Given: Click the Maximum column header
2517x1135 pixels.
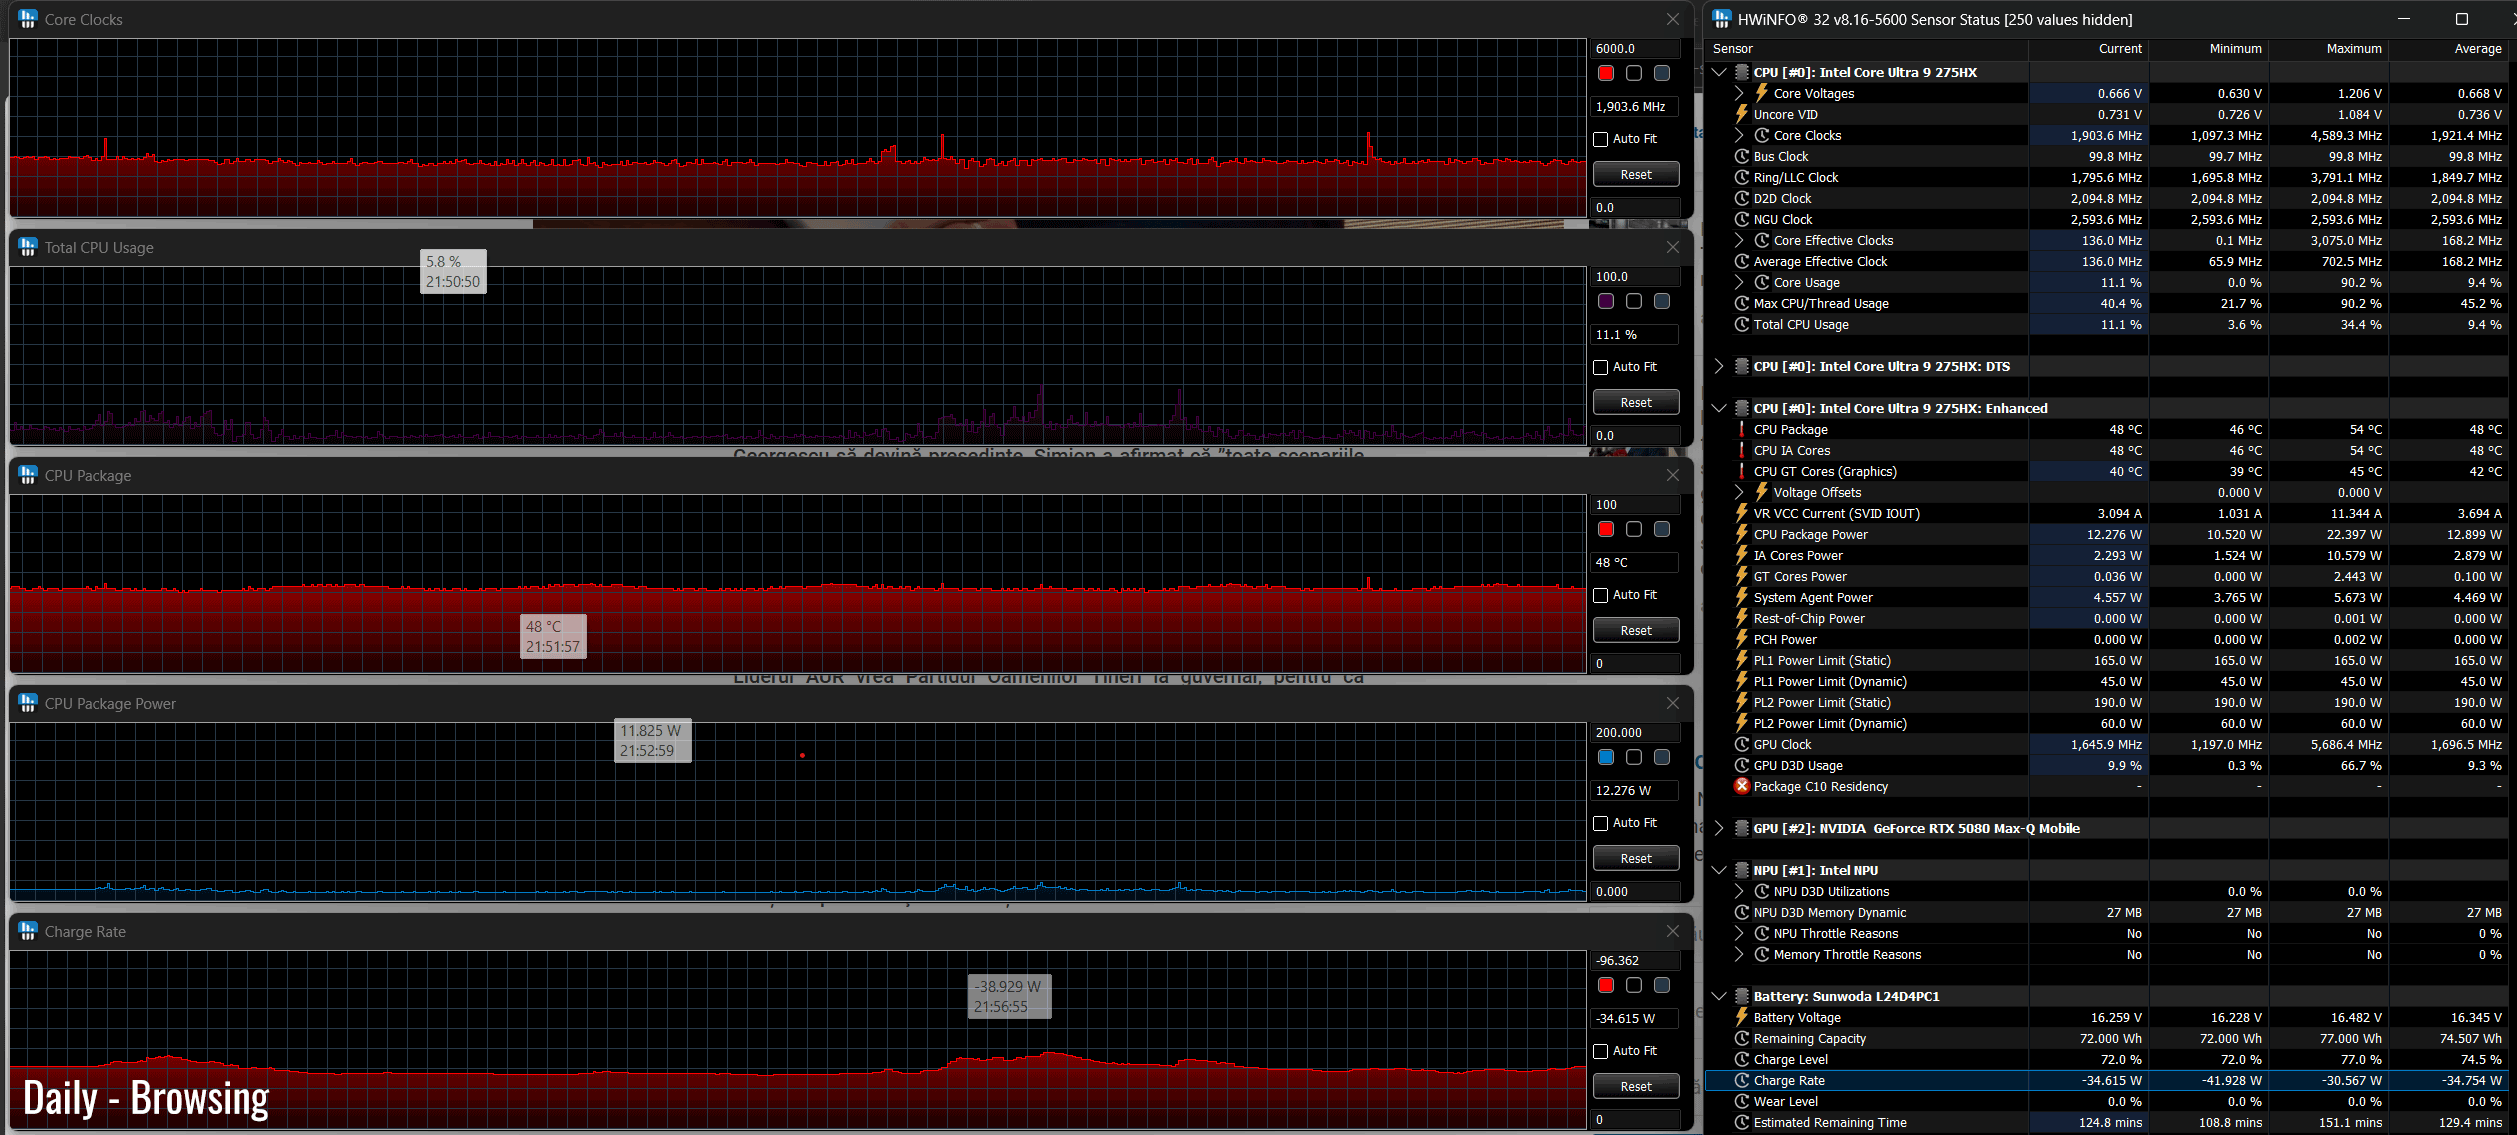Looking at the screenshot, I should click(x=2329, y=48).
